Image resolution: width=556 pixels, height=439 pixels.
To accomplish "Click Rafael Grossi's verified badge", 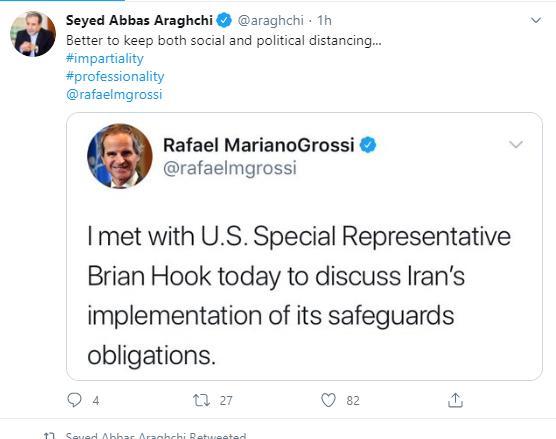I will click(368, 145).
